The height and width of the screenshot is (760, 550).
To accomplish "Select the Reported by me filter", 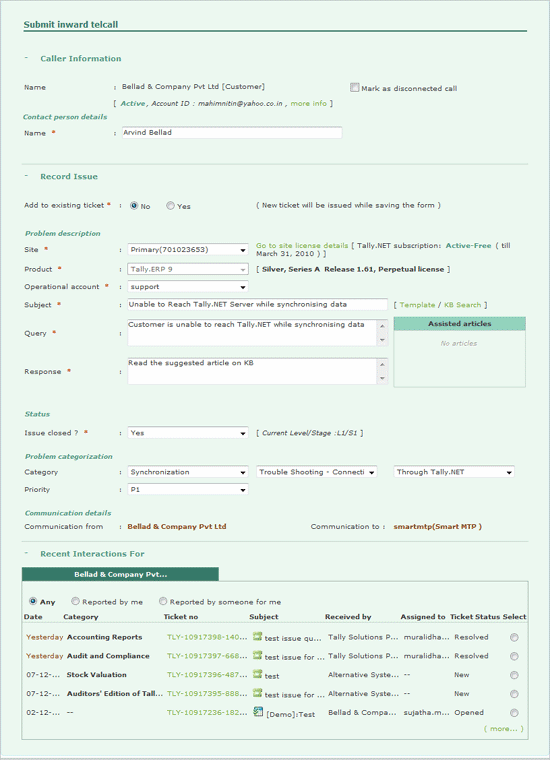I will tap(75, 601).
